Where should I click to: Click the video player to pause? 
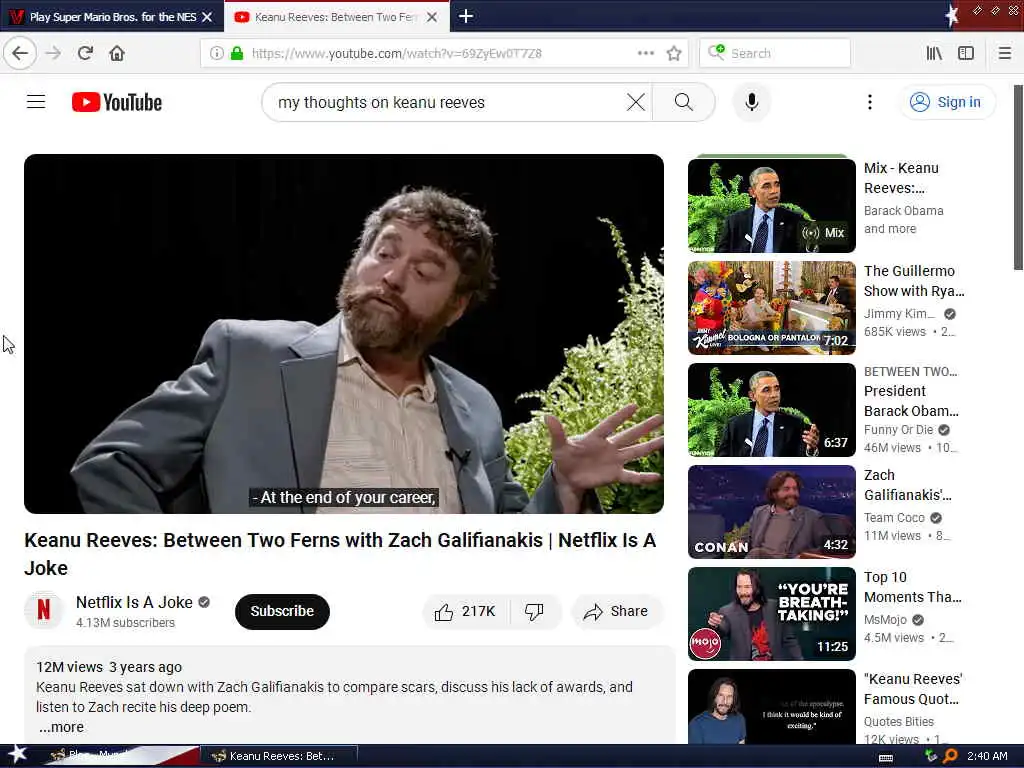tap(344, 334)
